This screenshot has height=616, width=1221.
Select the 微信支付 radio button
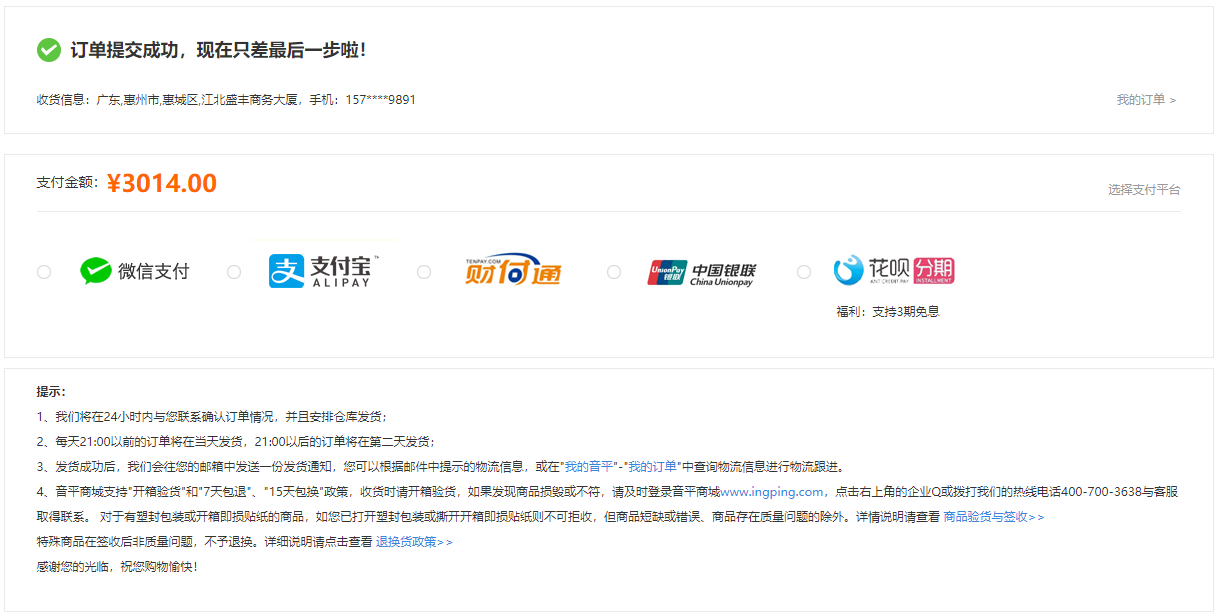44,272
